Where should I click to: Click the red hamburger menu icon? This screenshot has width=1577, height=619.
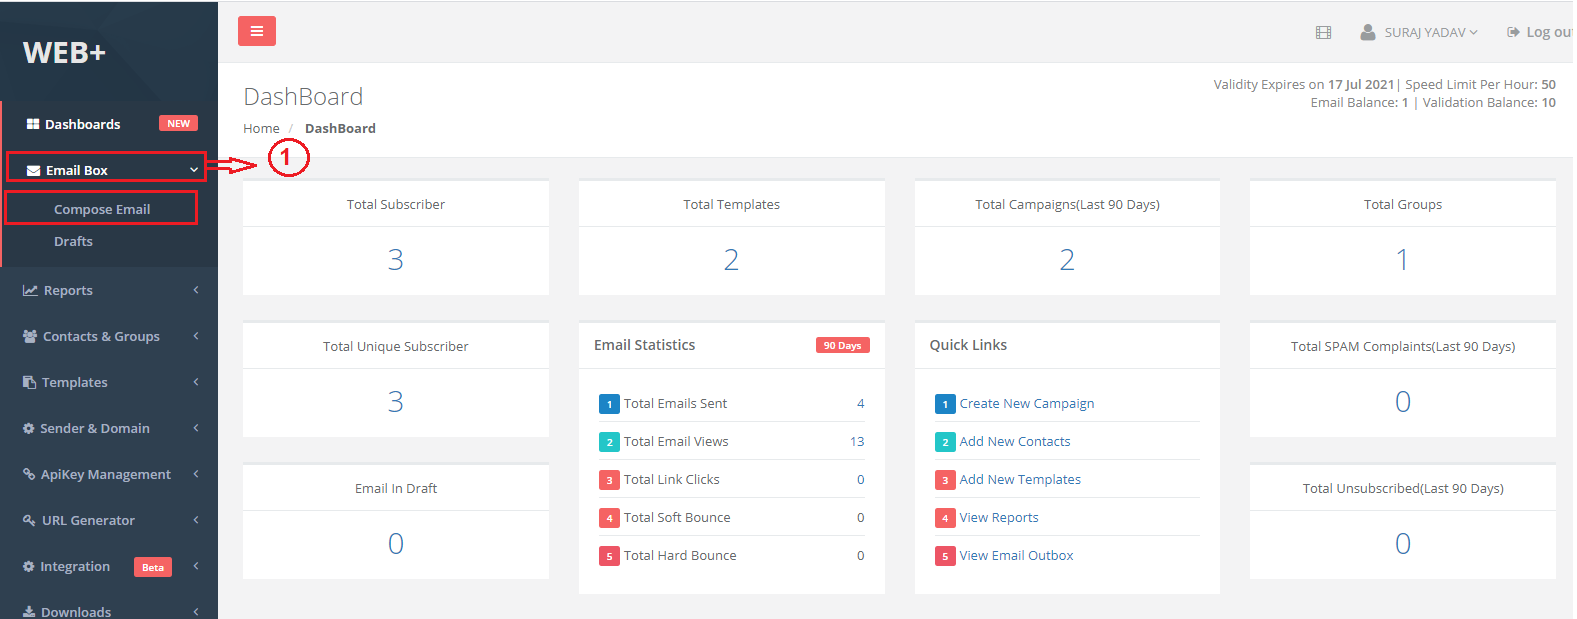(256, 32)
